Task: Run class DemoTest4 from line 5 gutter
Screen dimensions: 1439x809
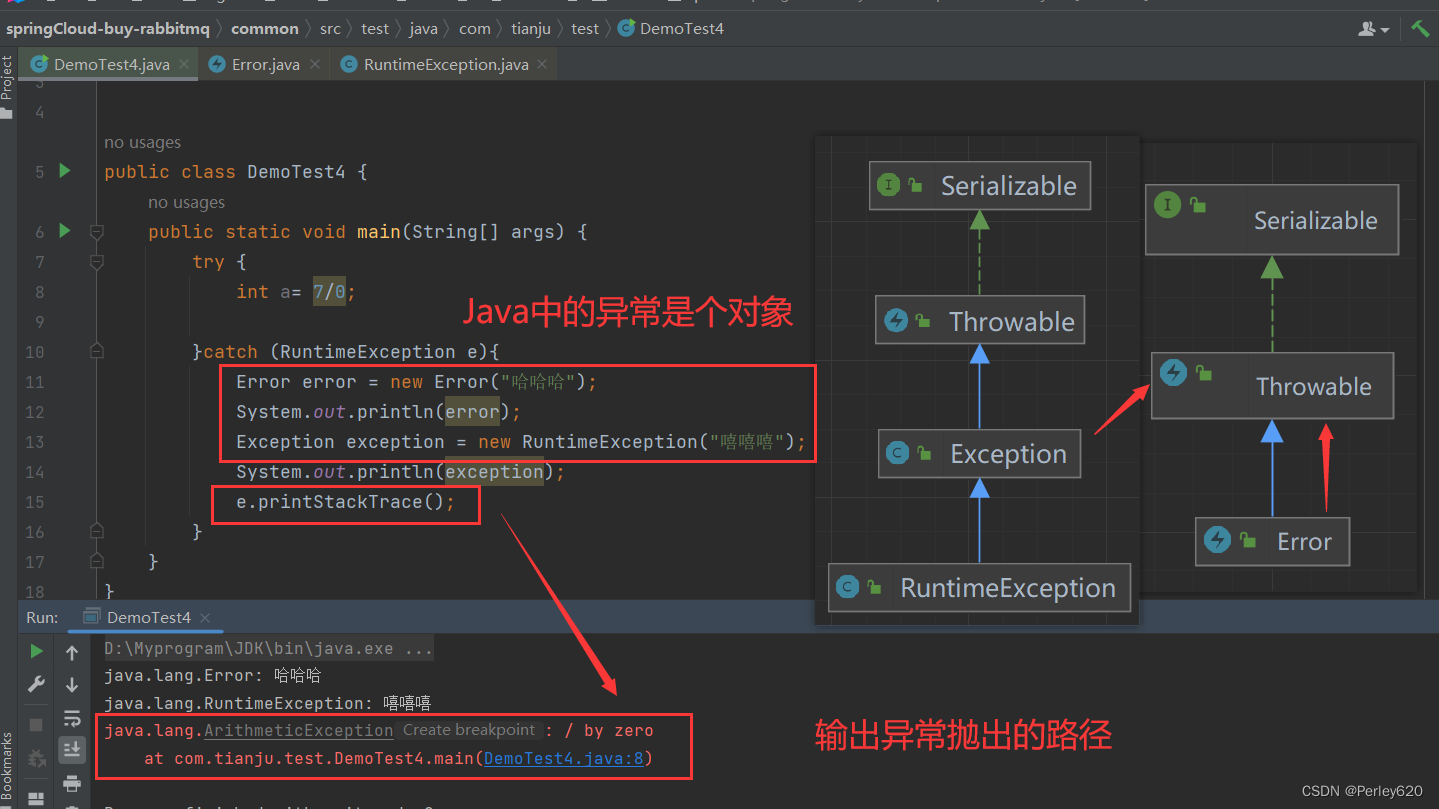Action: tap(65, 171)
